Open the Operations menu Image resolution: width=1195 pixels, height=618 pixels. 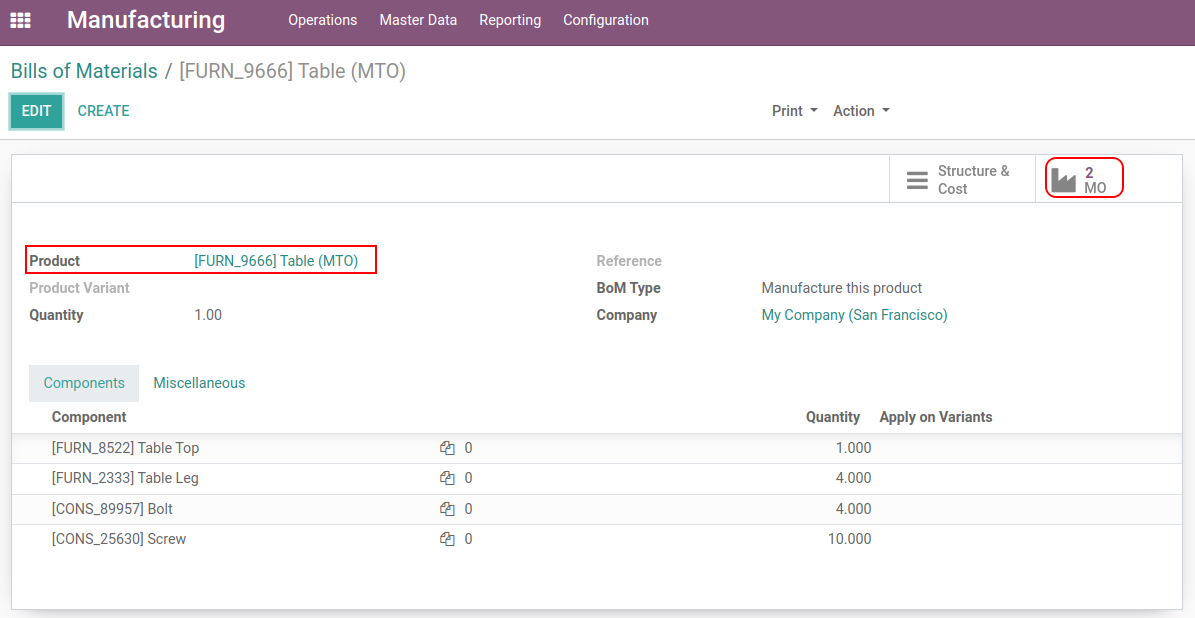(322, 20)
